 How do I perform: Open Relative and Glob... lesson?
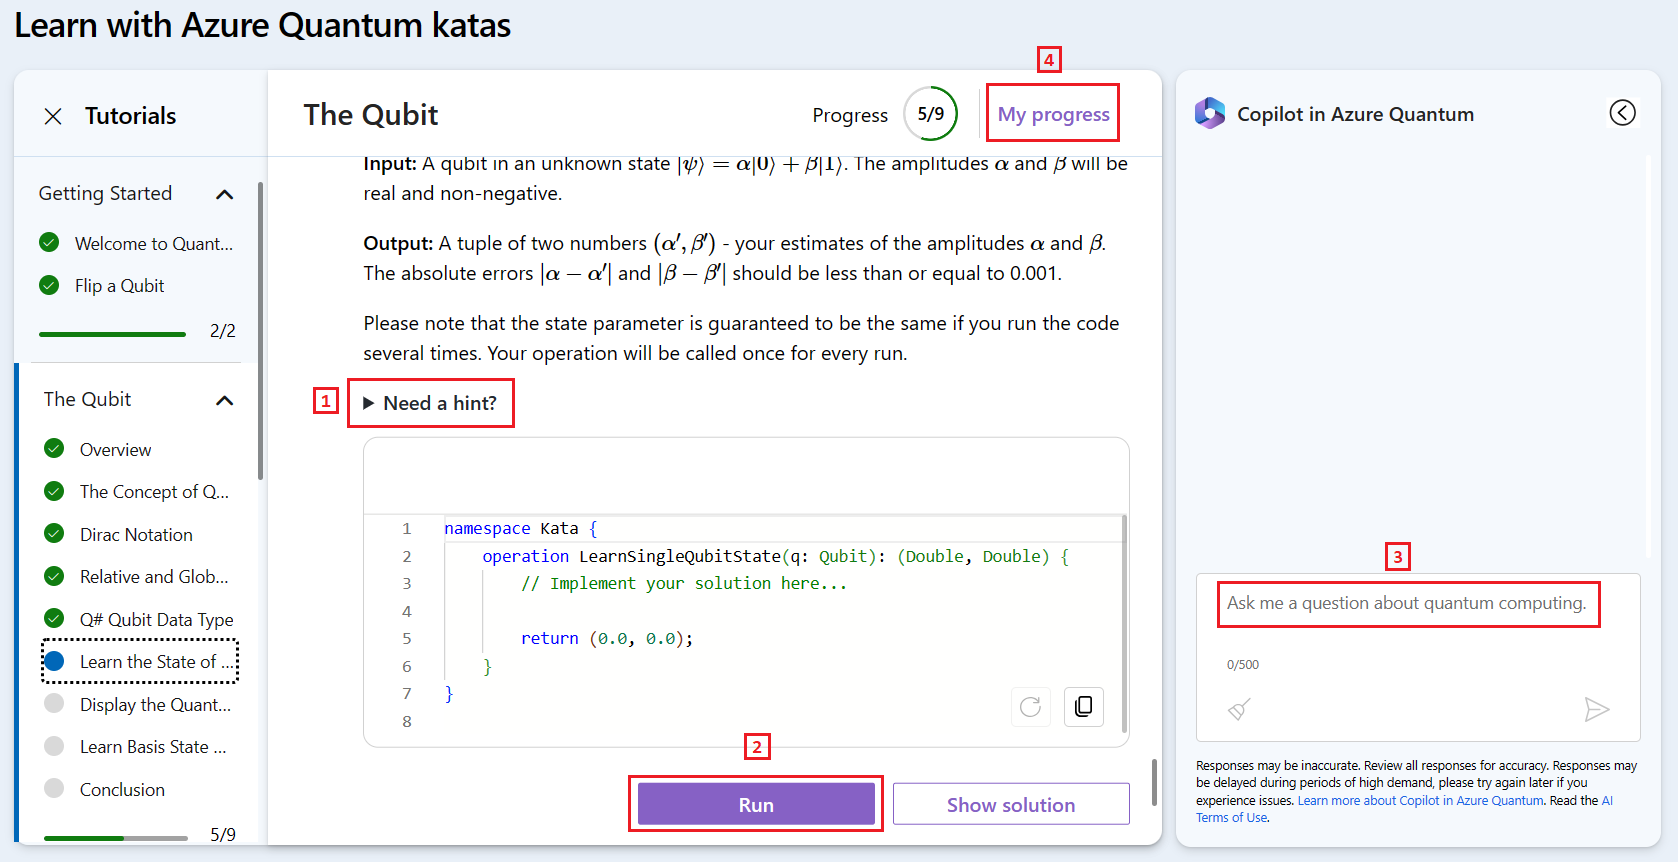pyautogui.click(x=154, y=577)
